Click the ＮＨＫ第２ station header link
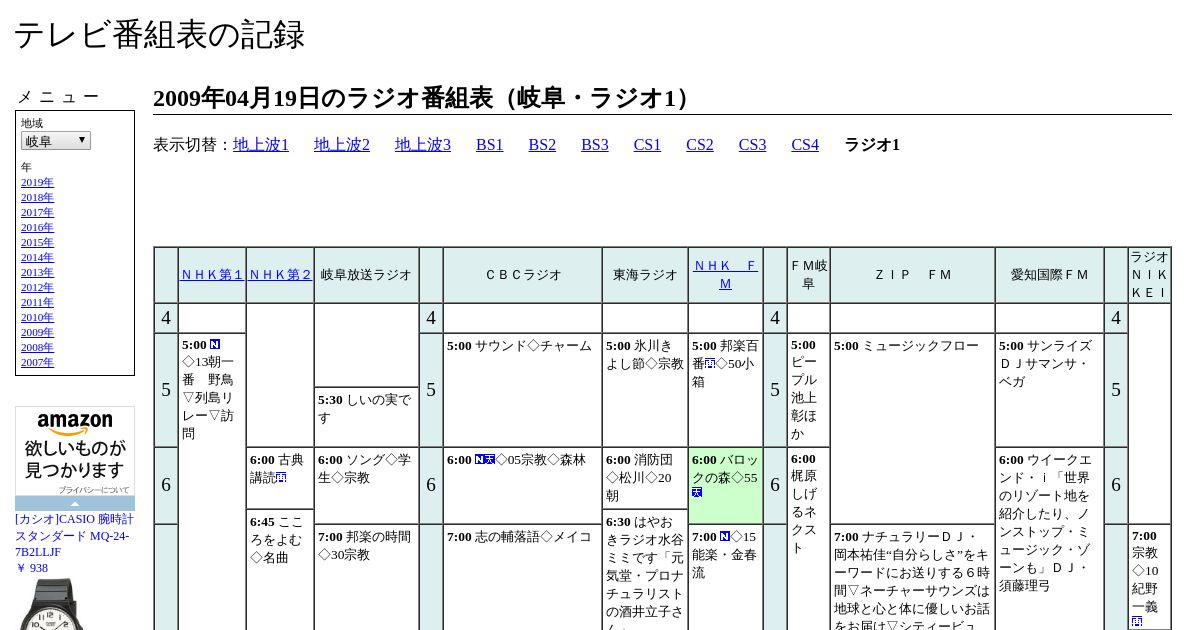This screenshot has height=630, width=1200. (x=280, y=275)
